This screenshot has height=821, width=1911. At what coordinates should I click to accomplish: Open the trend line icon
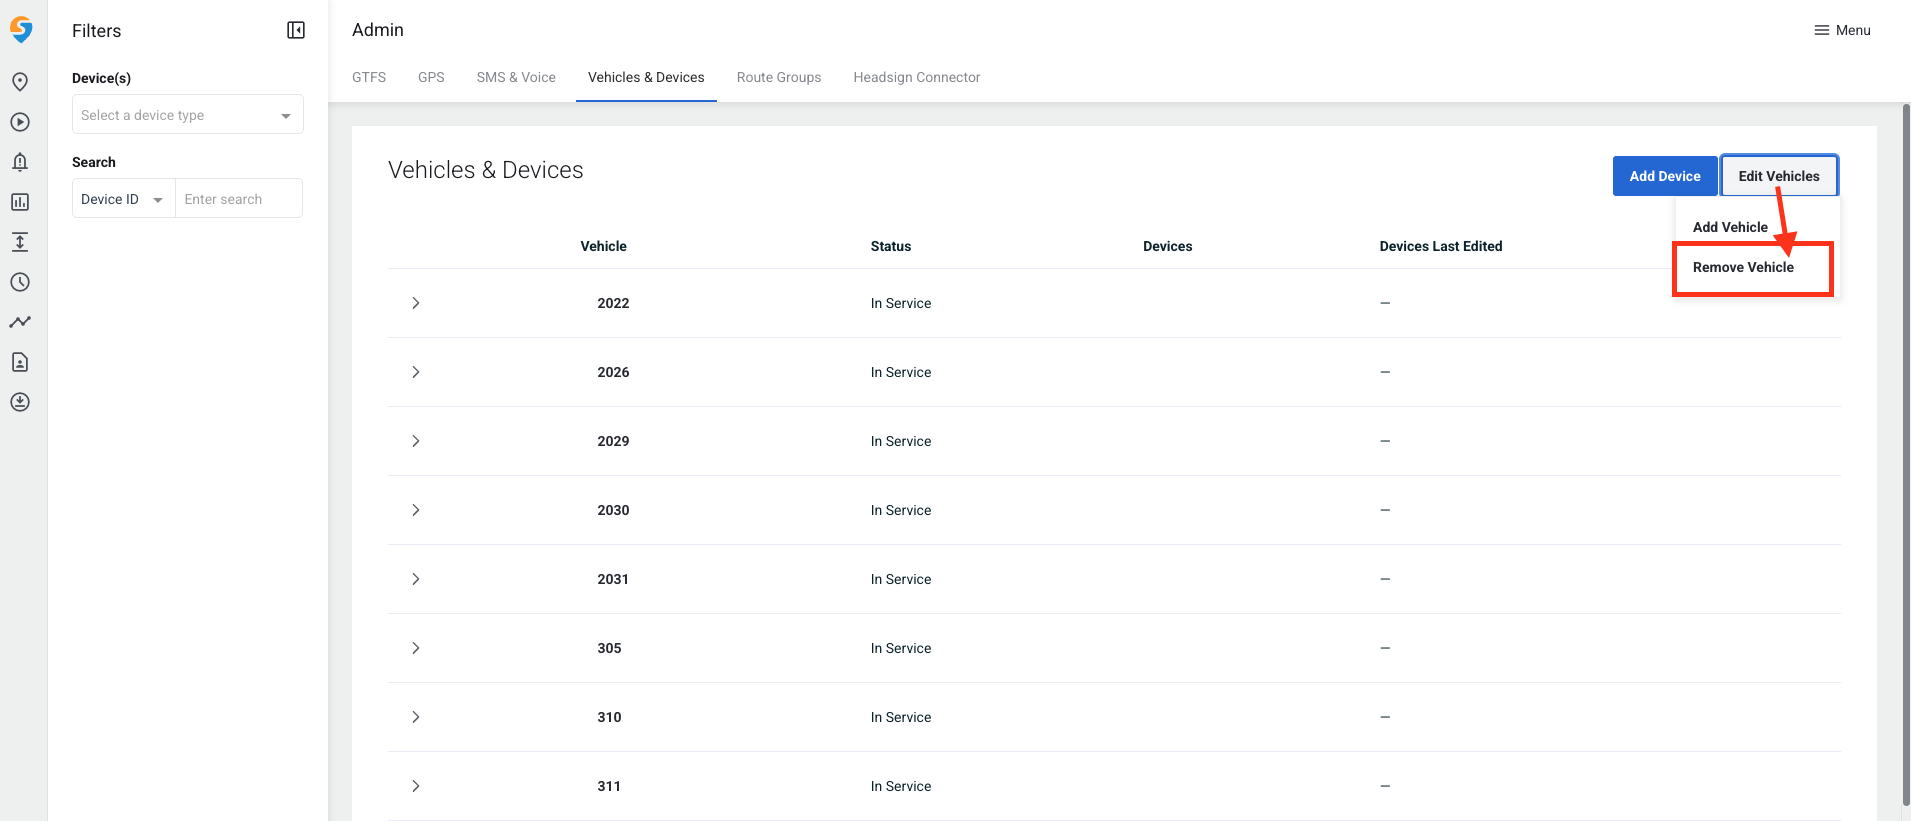(20, 322)
